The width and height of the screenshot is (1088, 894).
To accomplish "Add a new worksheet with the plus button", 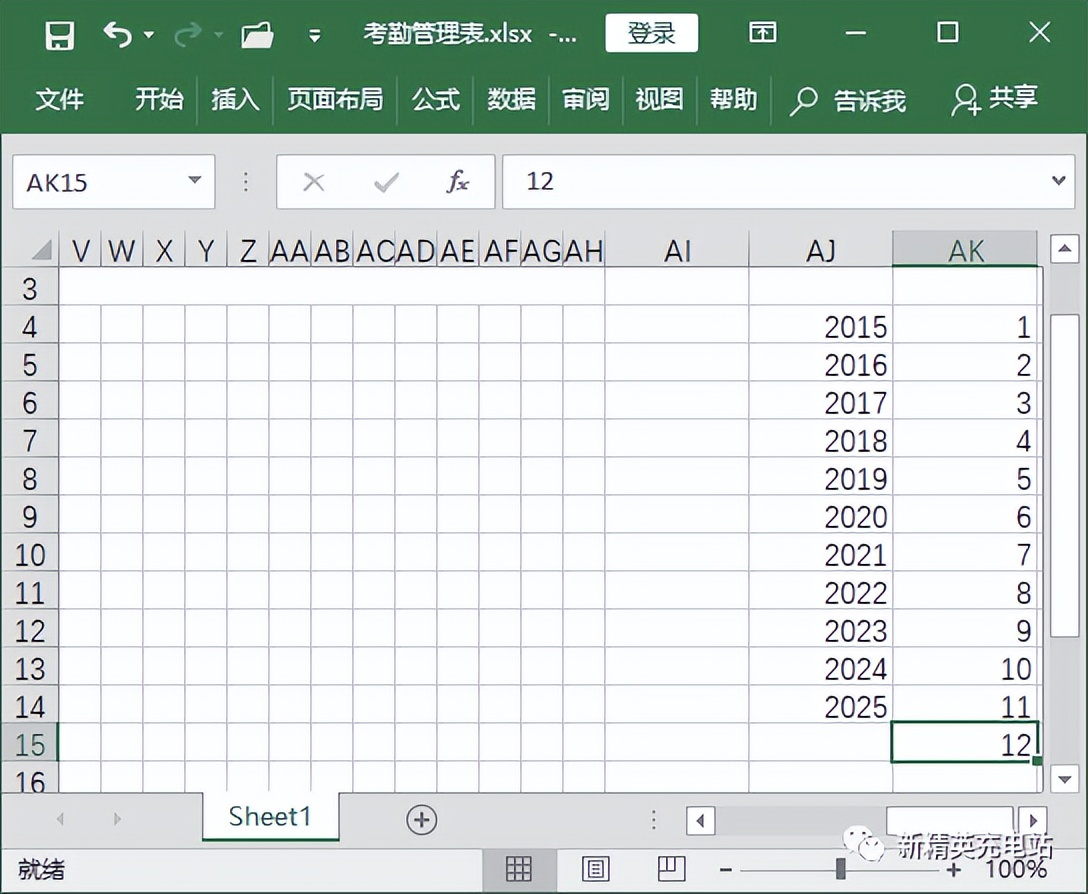I will tap(421, 818).
